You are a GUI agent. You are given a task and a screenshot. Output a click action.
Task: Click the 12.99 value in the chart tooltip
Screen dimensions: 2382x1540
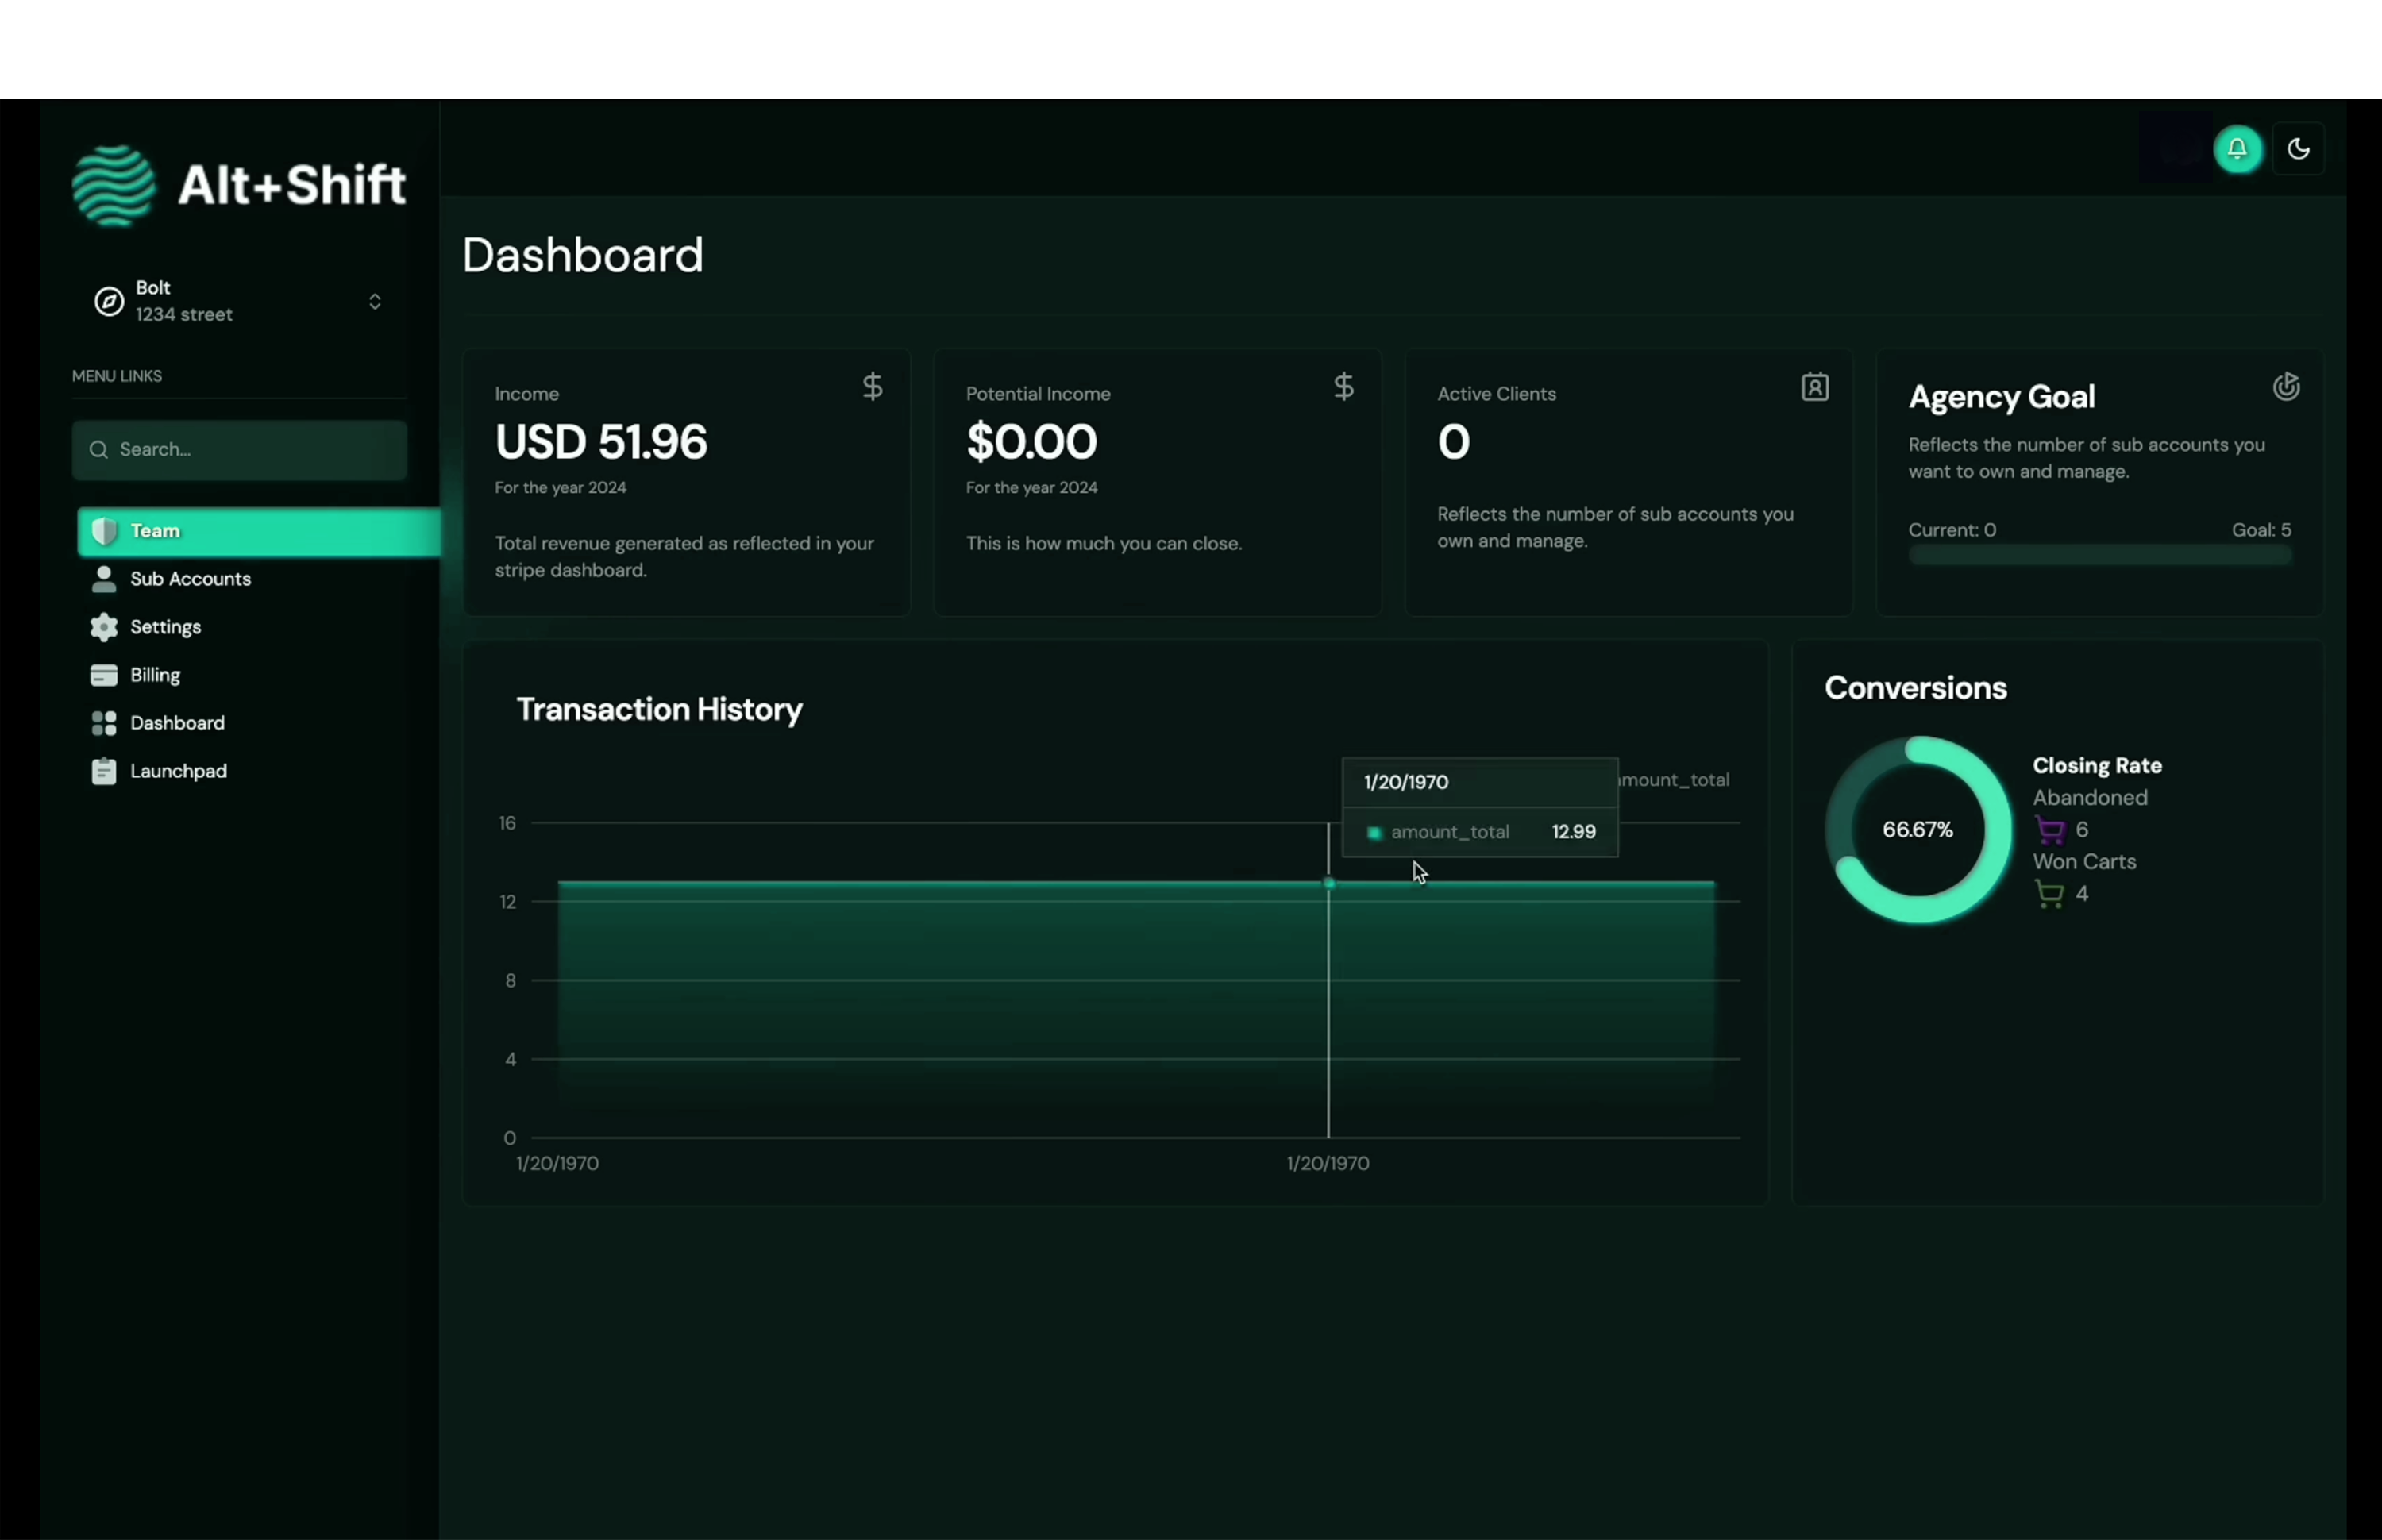coord(1573,832)
